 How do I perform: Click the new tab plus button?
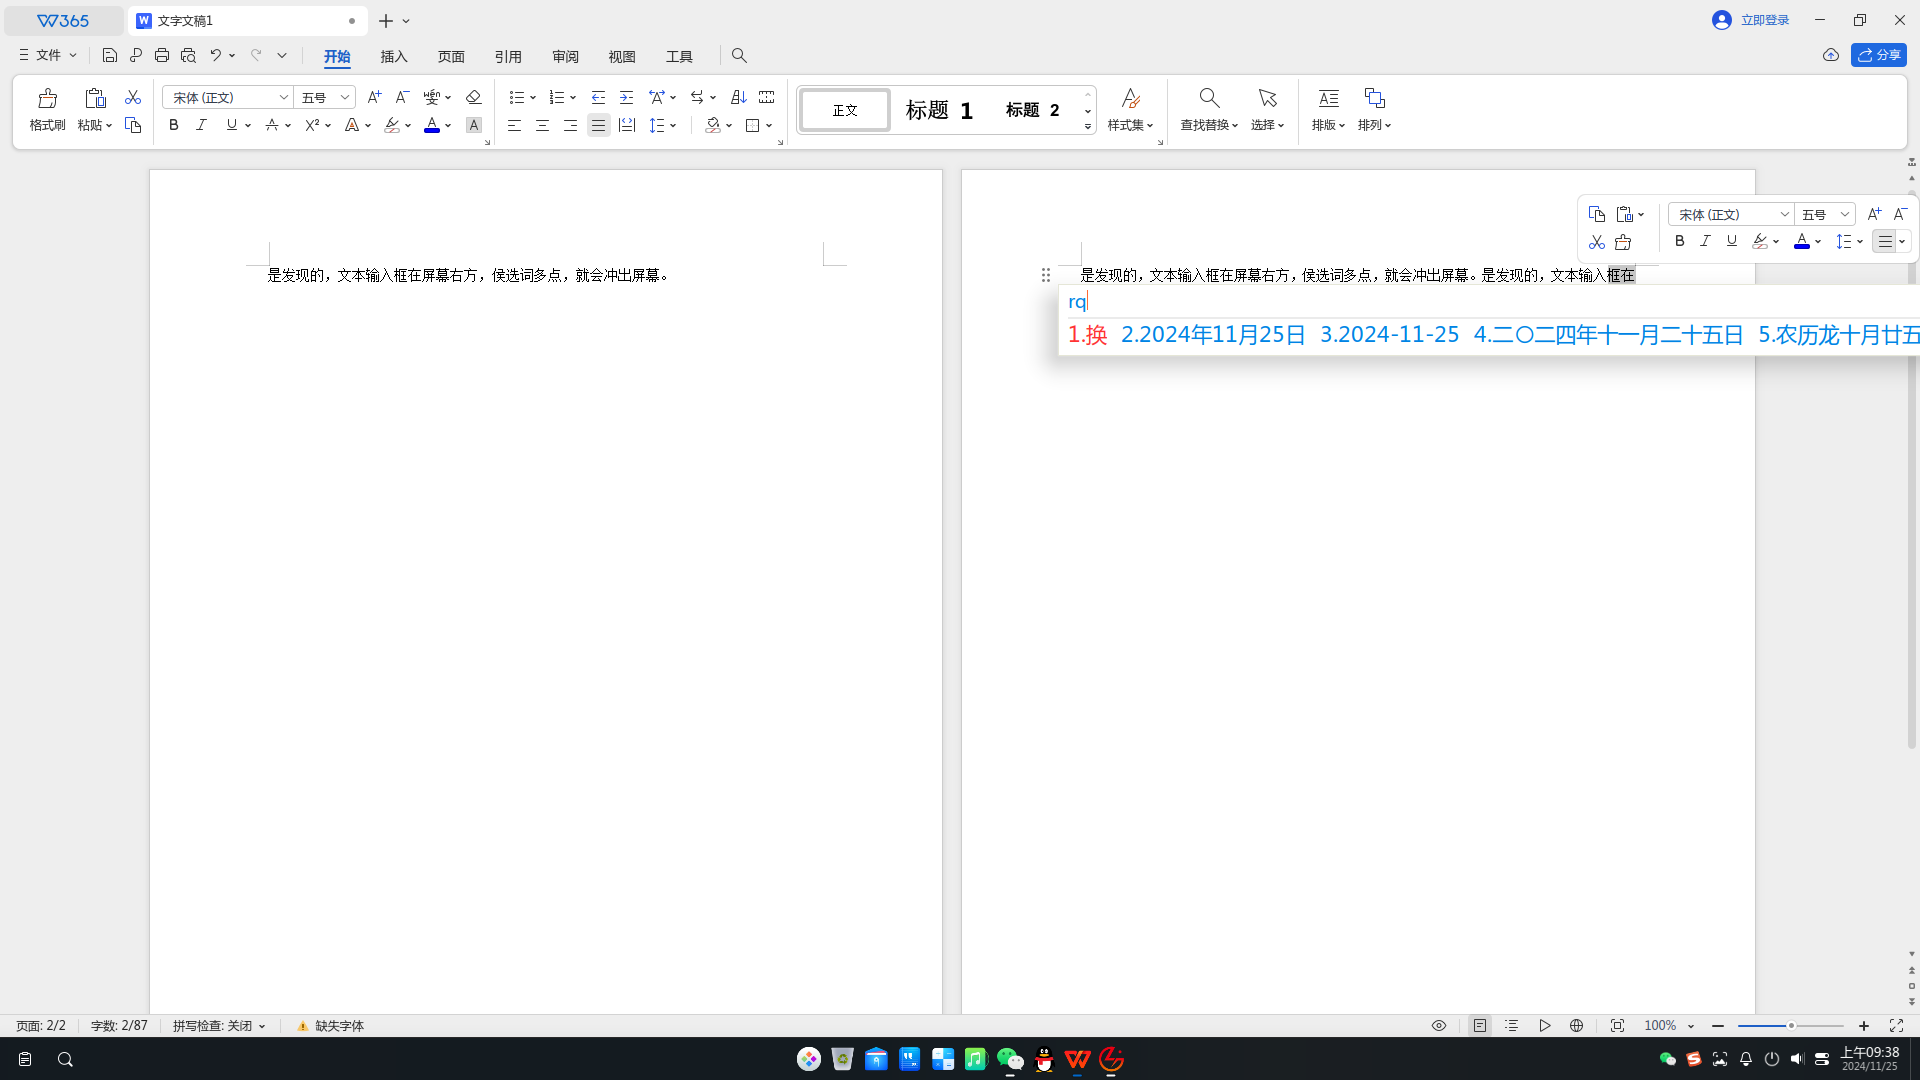click(x=386, y=20)
